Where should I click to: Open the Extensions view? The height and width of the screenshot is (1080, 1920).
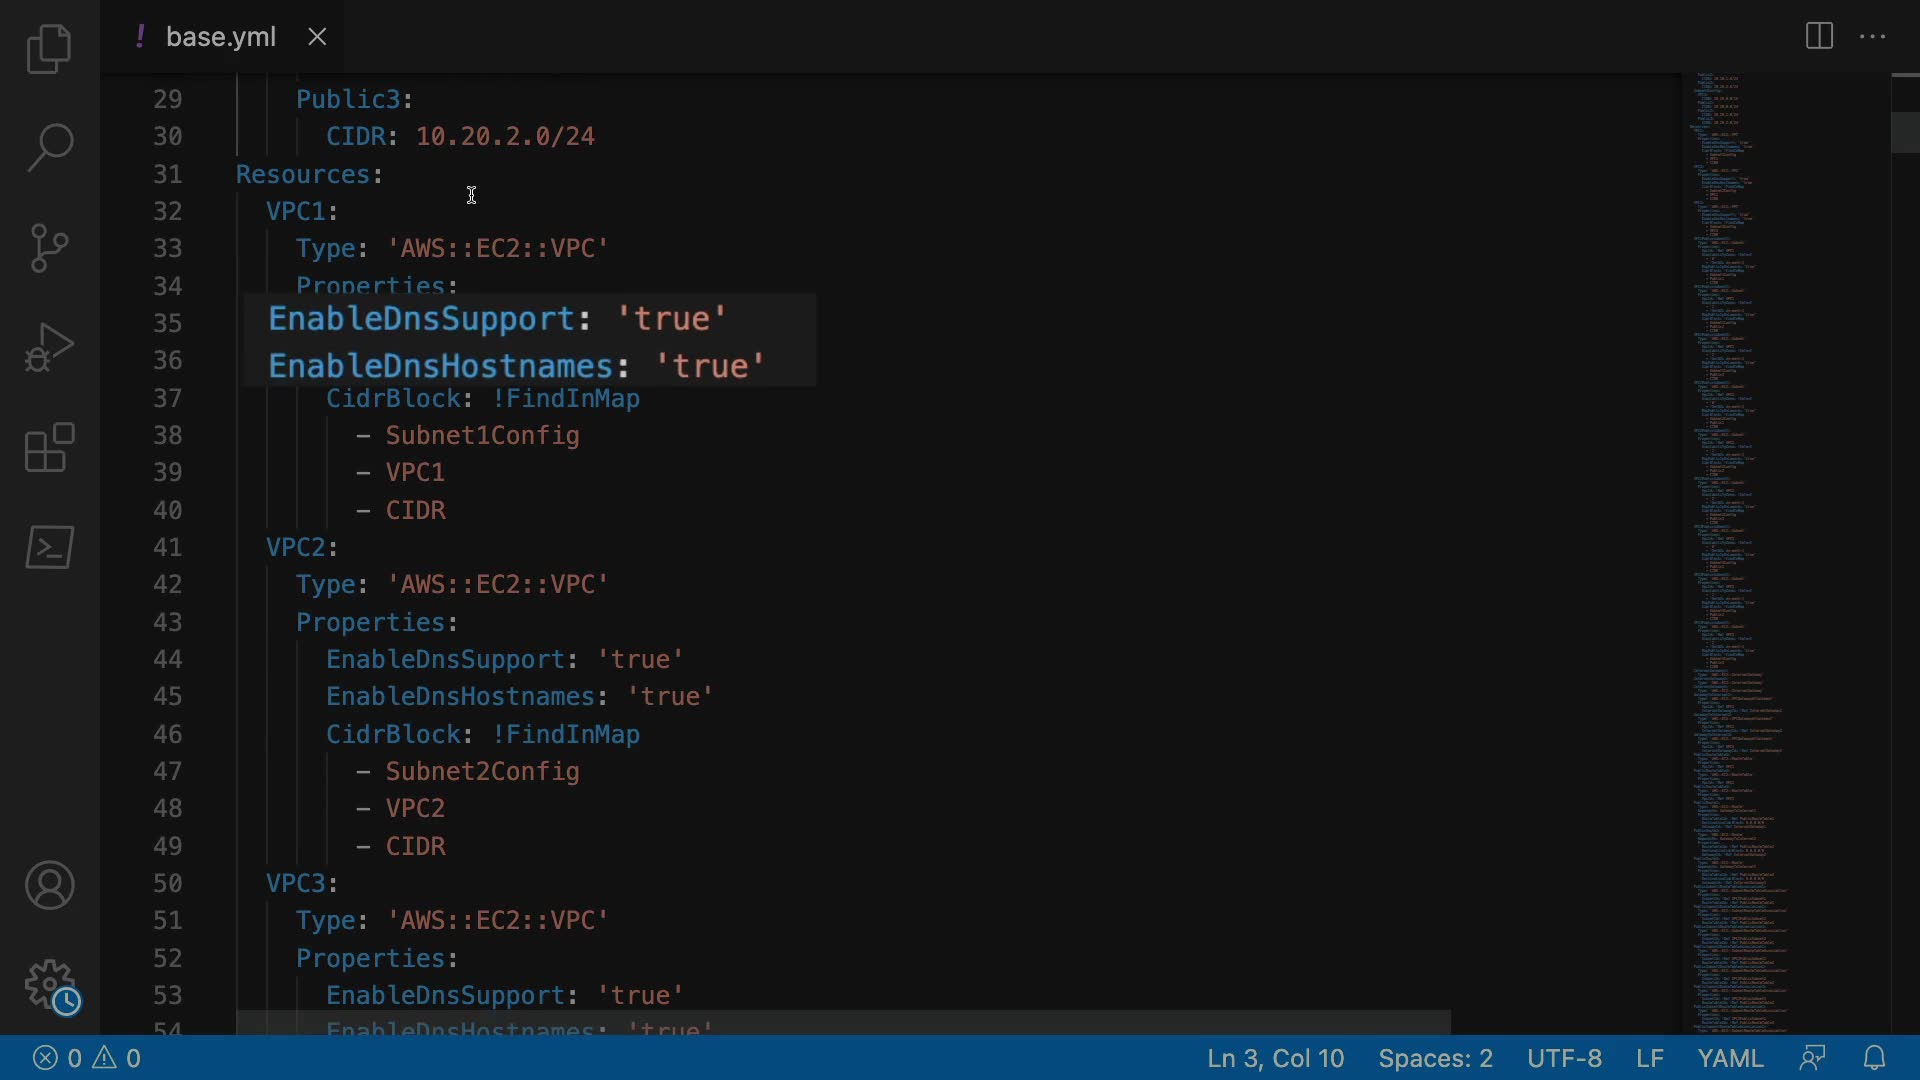pos(49,447)
